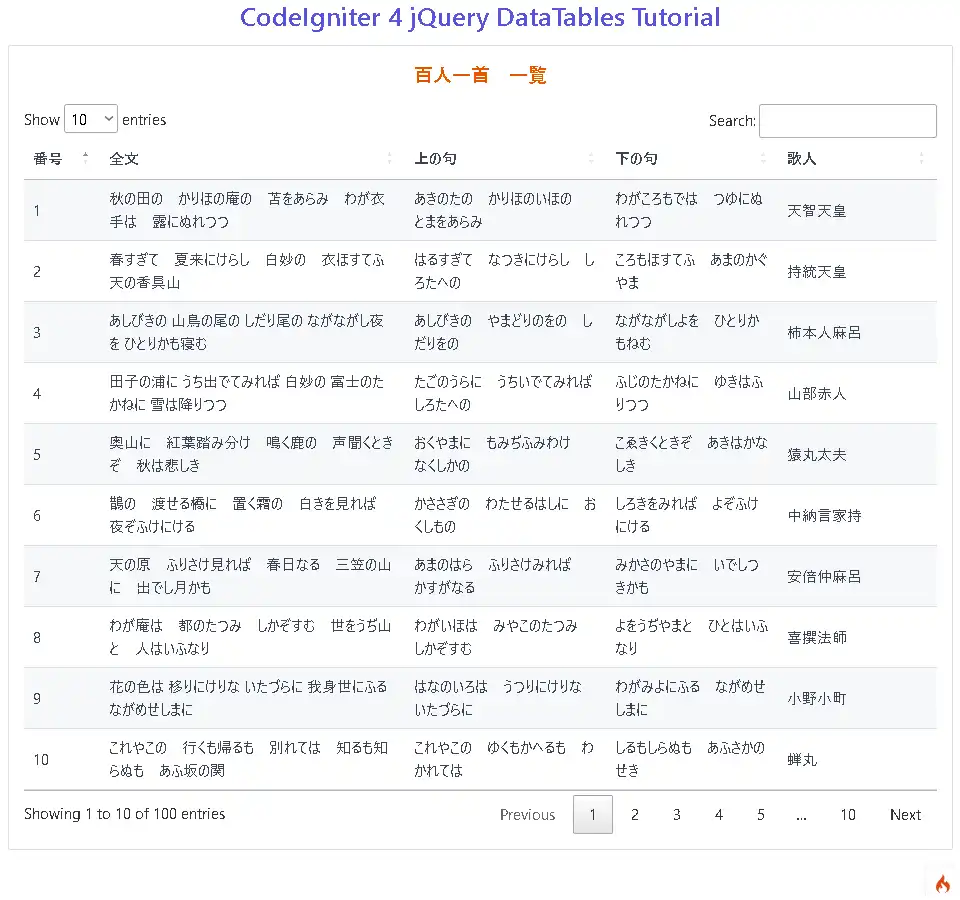The width and height of the screenshot is (960, 900).
Task: Jump to page 10 via pagination
Action: (x=848, y=815)
